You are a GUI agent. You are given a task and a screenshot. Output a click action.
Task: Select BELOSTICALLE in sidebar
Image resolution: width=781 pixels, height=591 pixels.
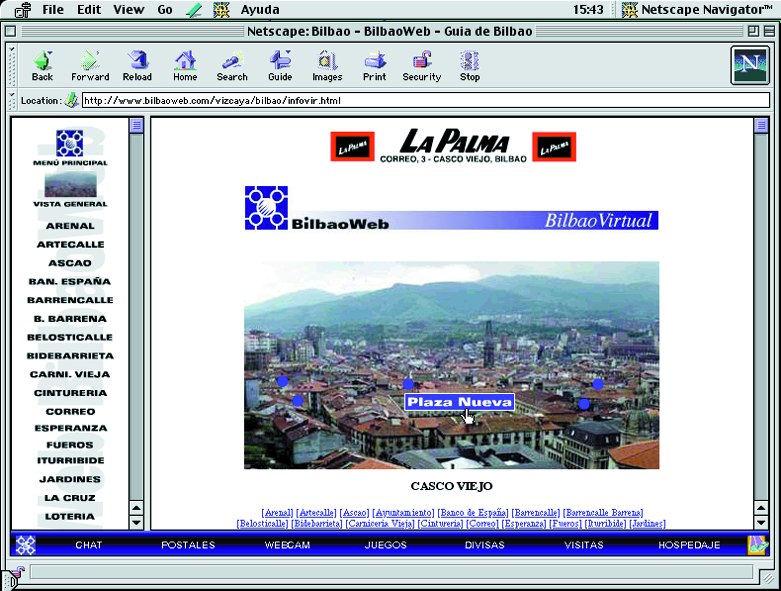click(x=70, y=338)
